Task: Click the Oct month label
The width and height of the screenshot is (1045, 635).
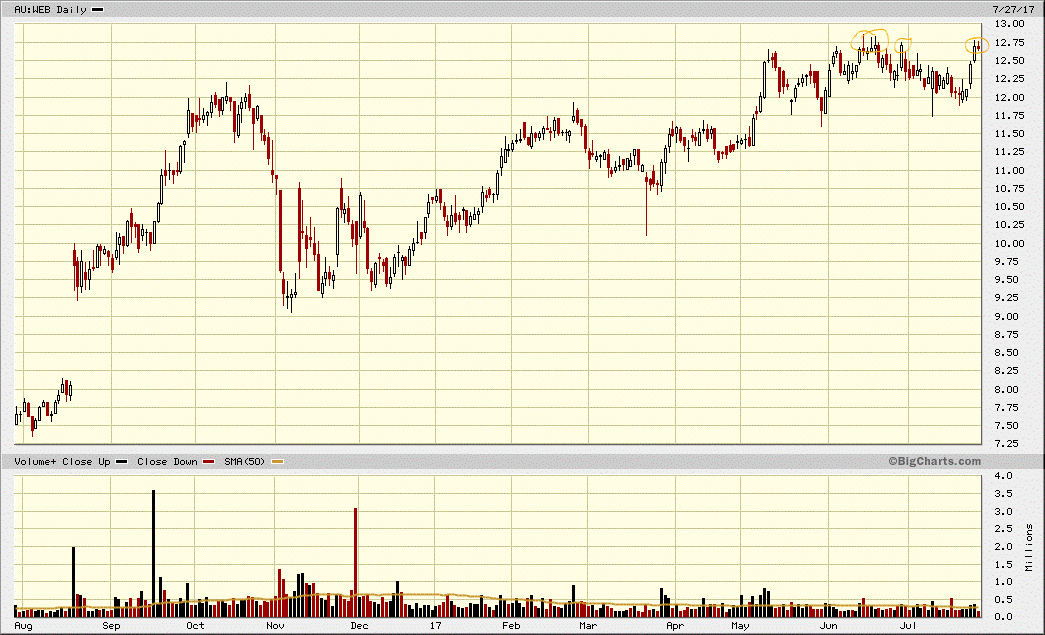Action: tap(195, 626)
